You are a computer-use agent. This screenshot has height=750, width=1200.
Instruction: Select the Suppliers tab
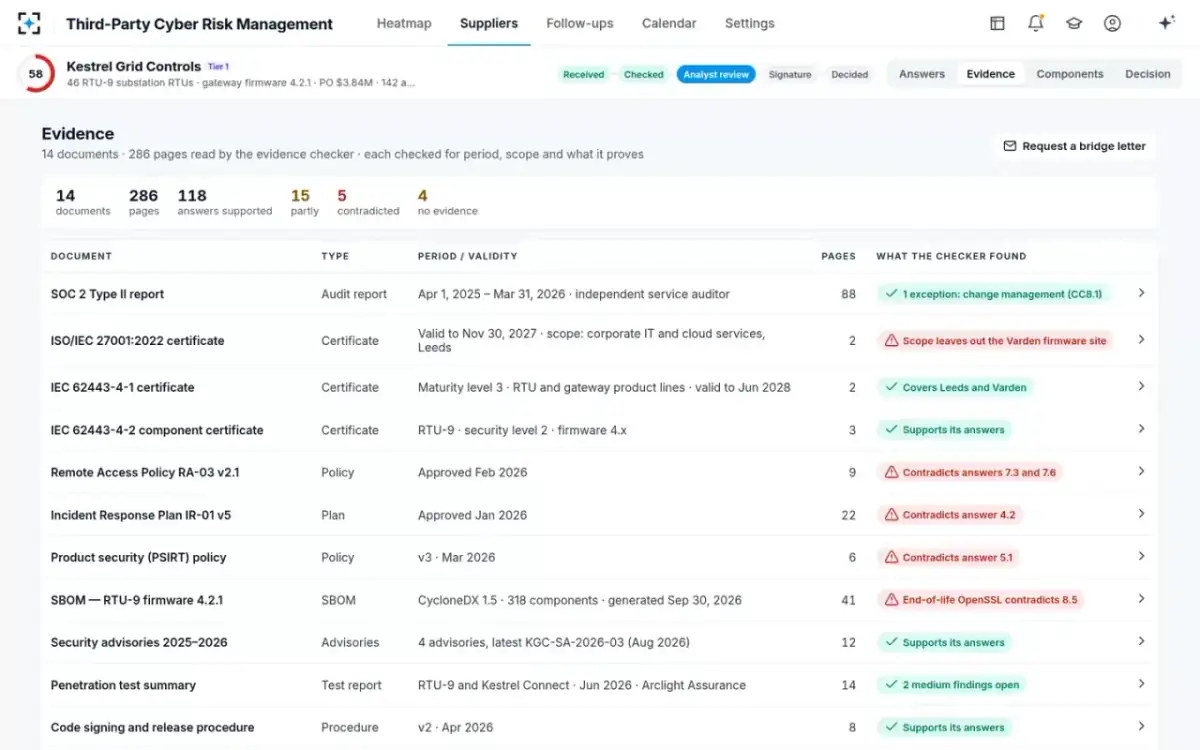(x=489, y=23)
